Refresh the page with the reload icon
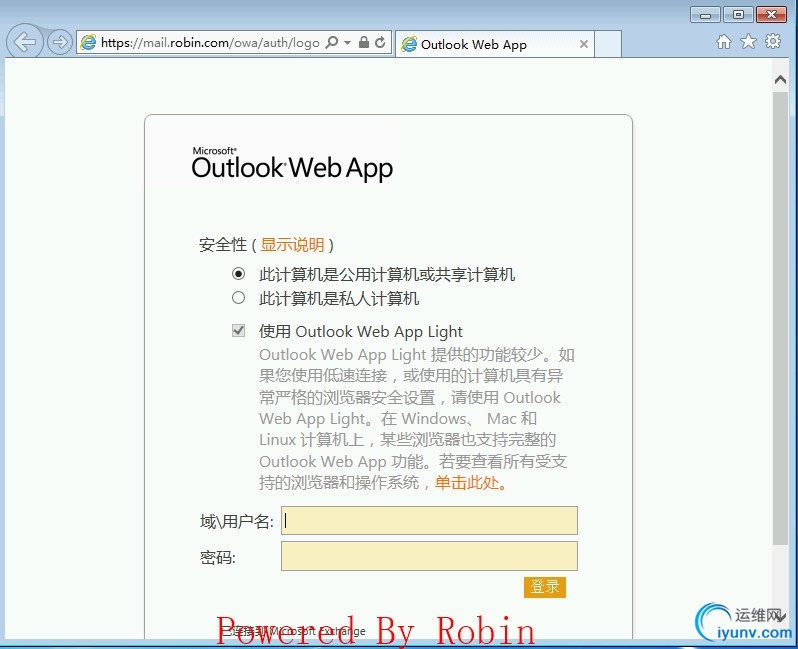 380,42
